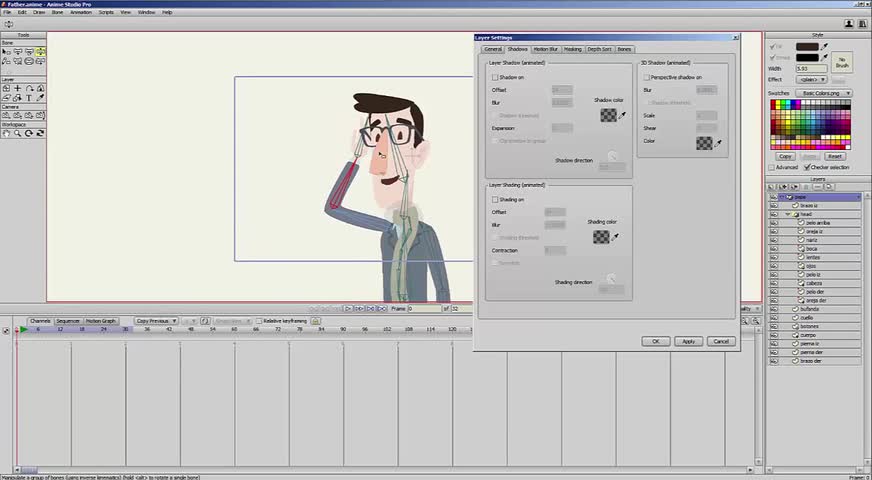Open the Effect plain dropdown
Viewport: 872px width, 480px height.
(812, 80)
